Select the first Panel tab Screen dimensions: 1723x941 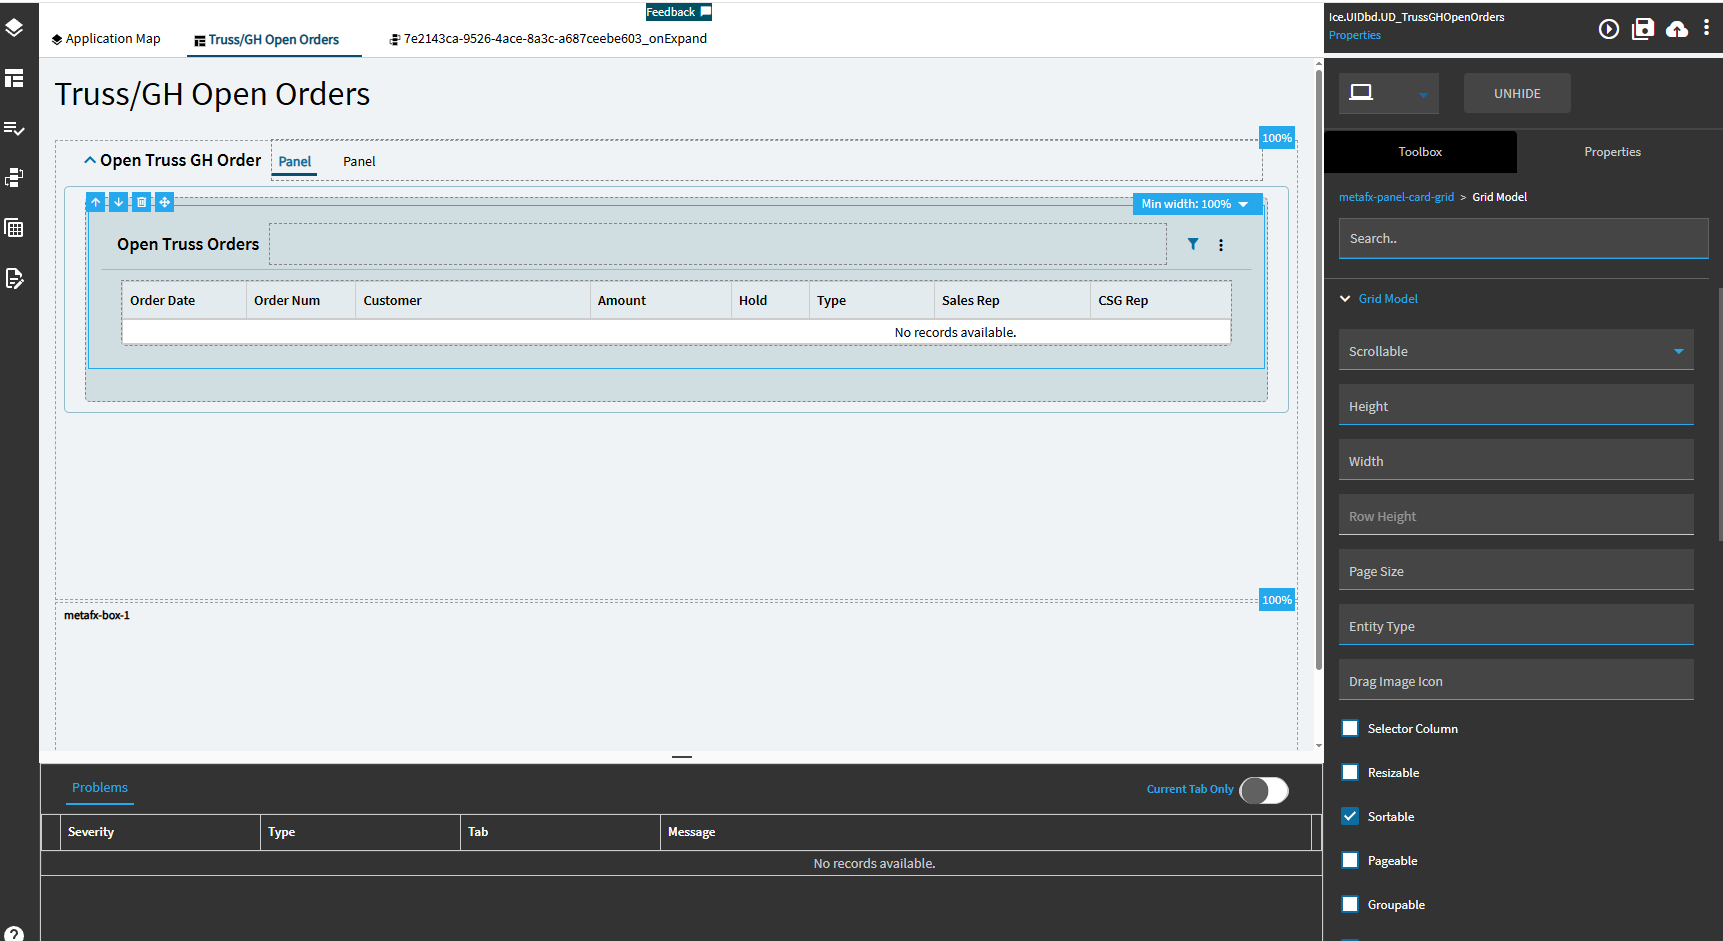[x=294, y=162]
